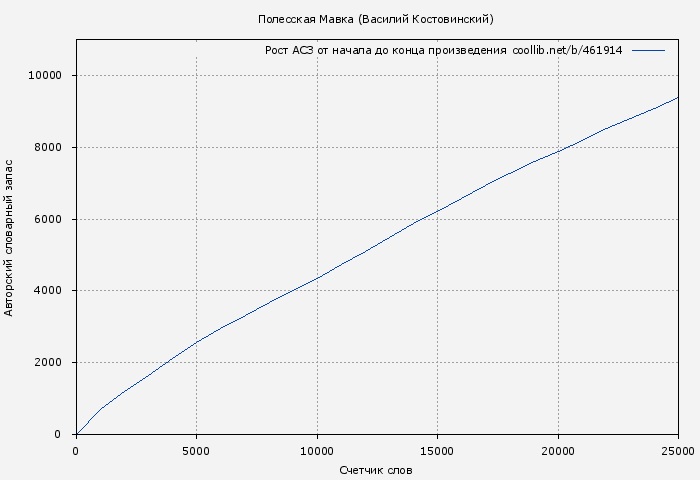Click the X-axis tick label 20000
Viewport: 700px width, 480px height.
click(x=558, y=450)
